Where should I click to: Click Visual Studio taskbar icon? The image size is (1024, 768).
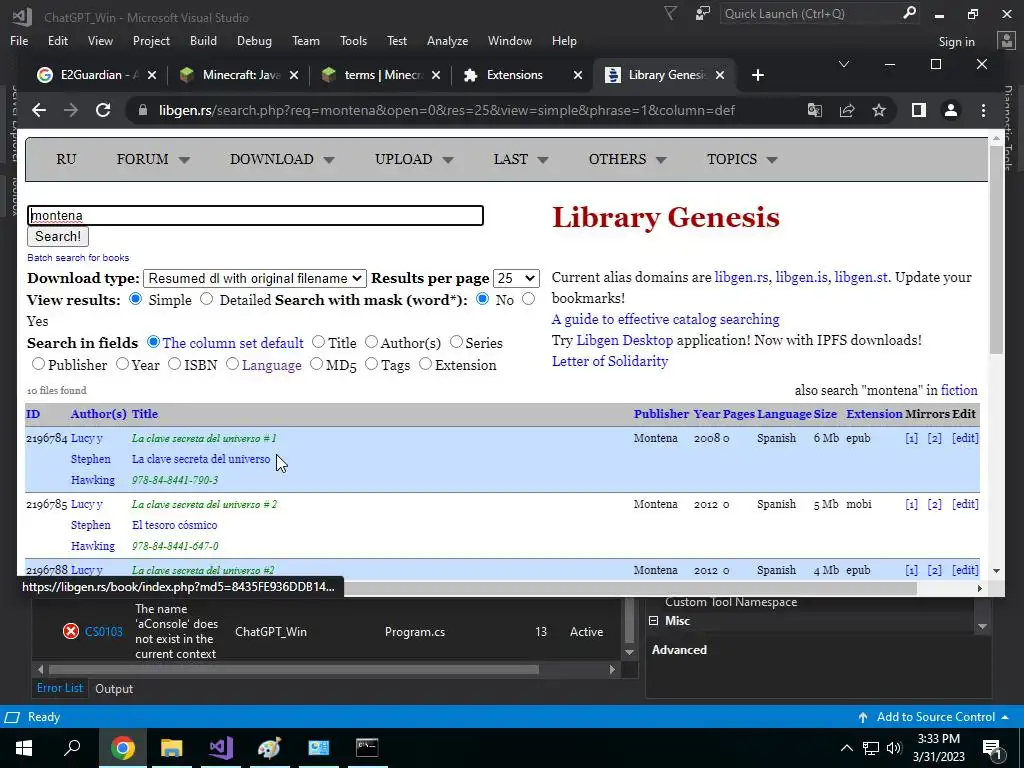[x=221, y=748]
